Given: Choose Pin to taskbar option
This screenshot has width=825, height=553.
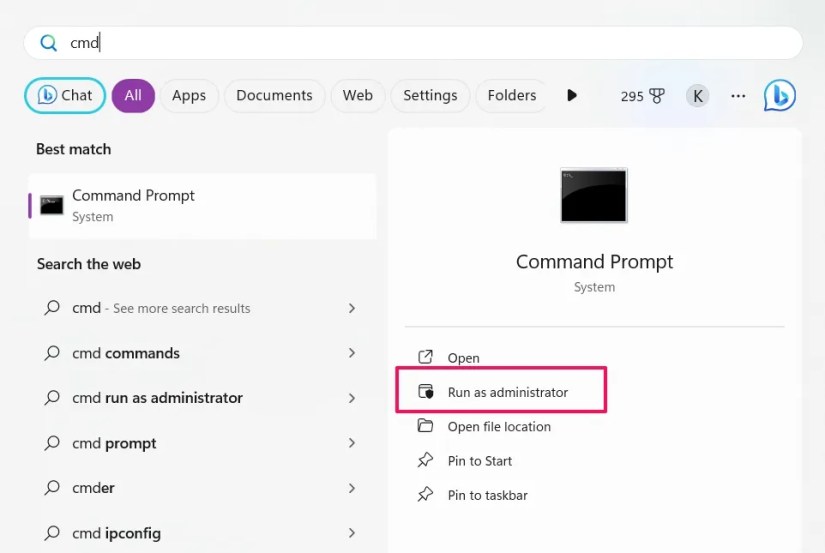Looking at the screenshot, I should pyautogui.click(x=487, y=495).
